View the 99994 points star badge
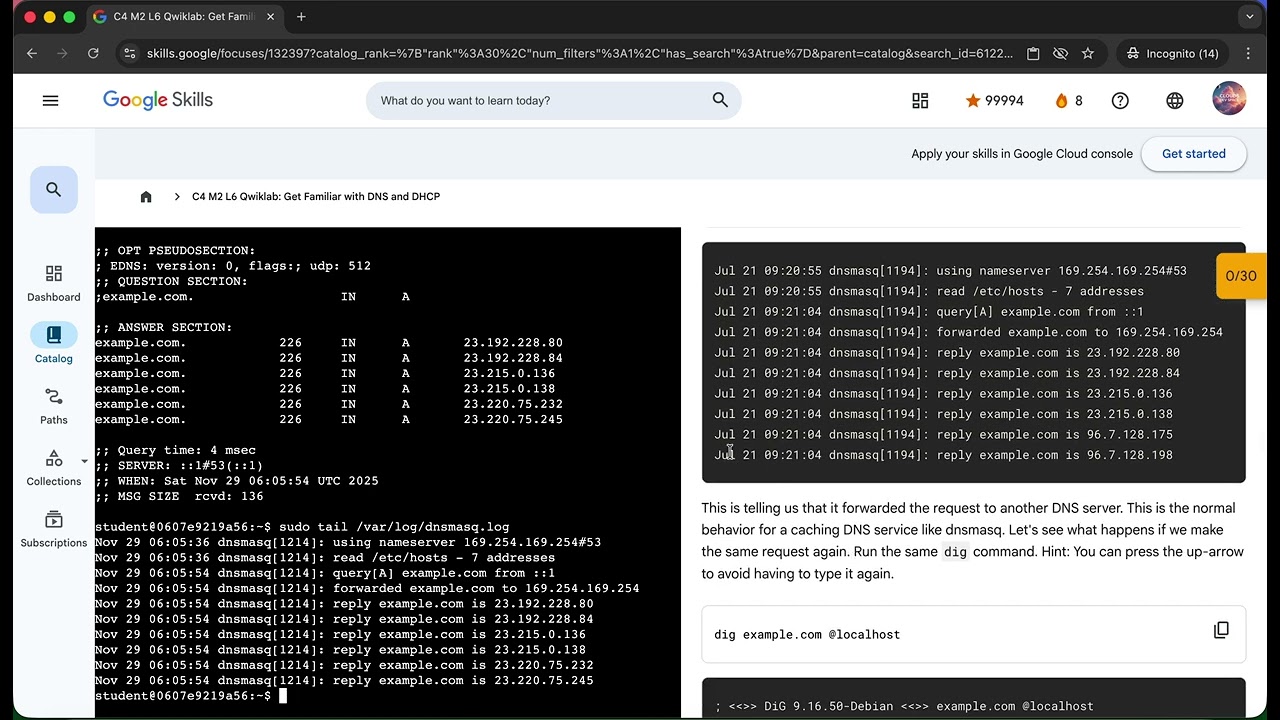This screenshot has height=720, width=1280. pos(994,100)
